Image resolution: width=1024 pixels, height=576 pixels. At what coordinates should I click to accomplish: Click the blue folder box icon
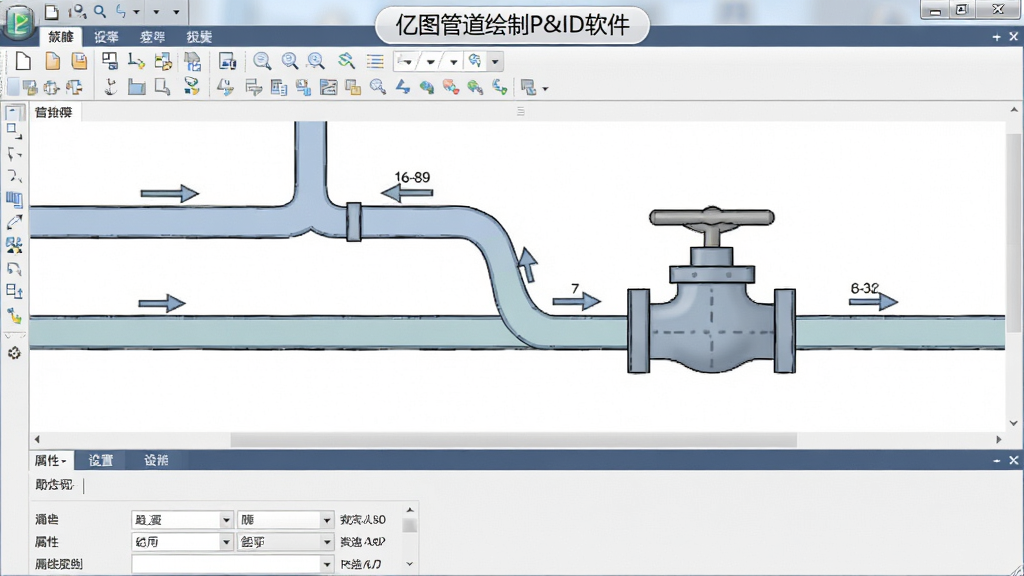click(136, 87)
